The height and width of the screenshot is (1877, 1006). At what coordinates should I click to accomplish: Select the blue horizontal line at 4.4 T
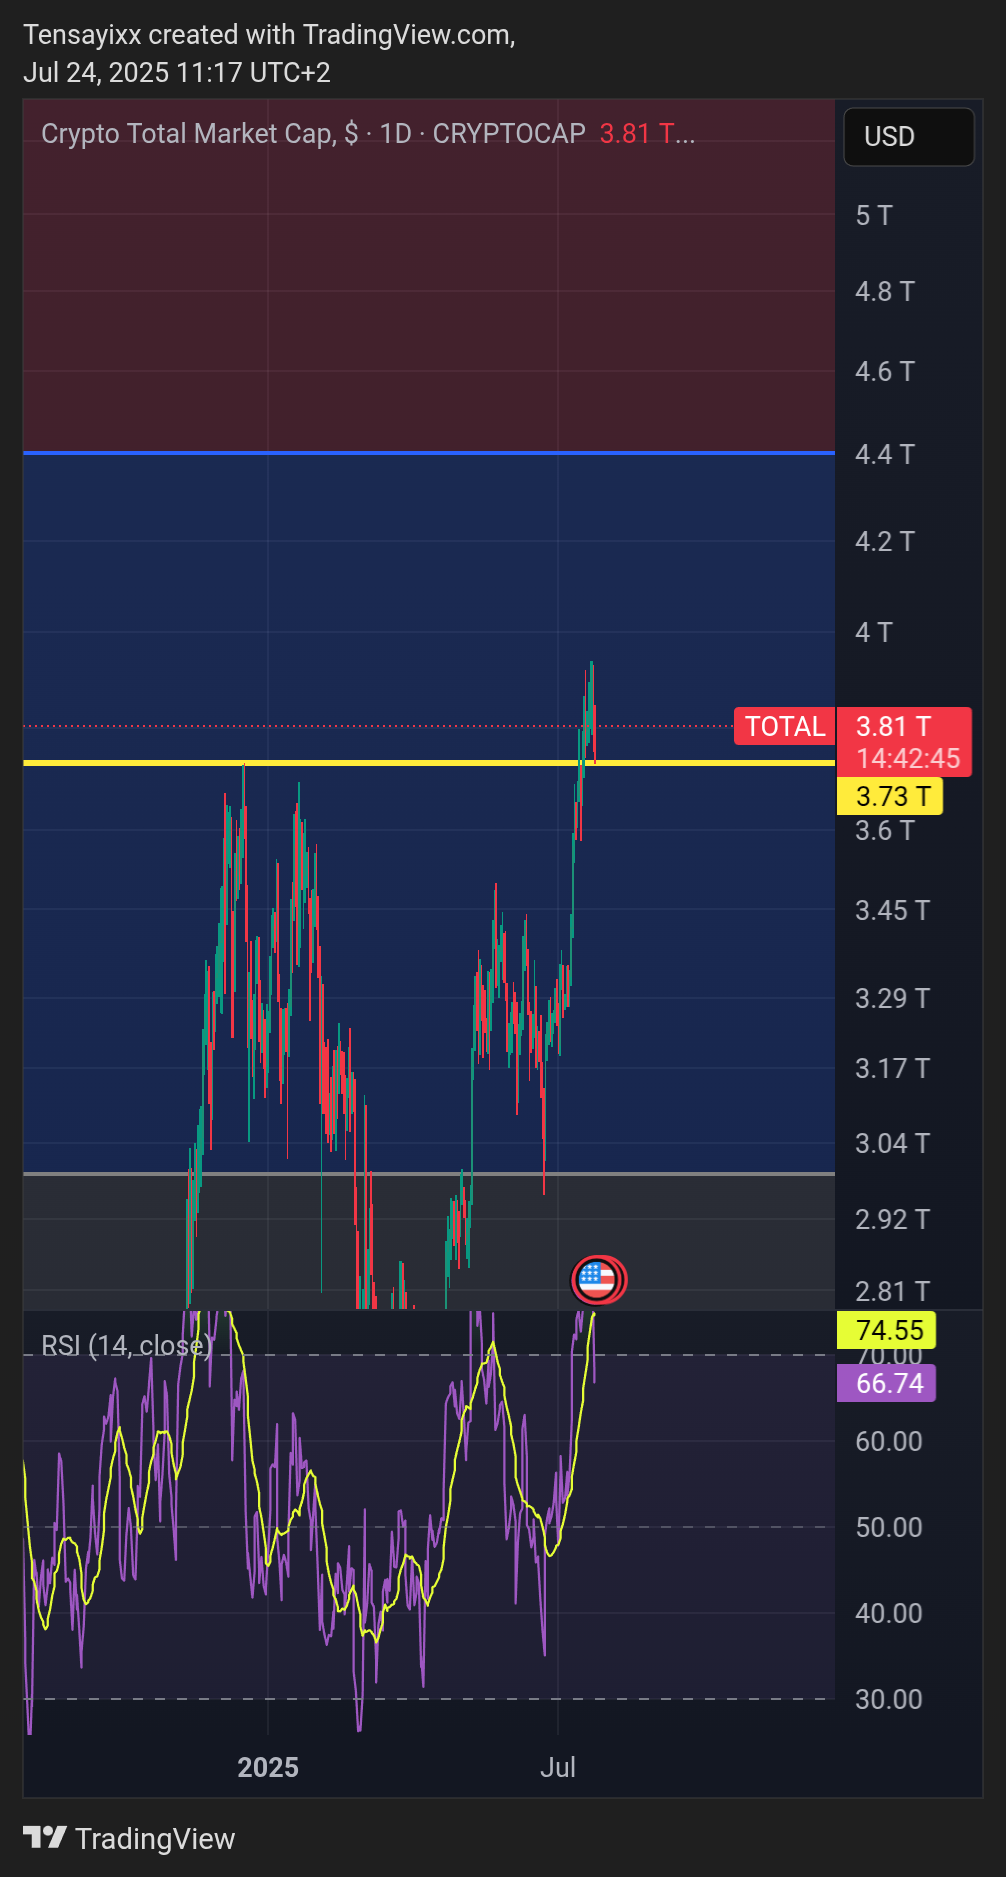pyautogui.click(x=429, y=453)
